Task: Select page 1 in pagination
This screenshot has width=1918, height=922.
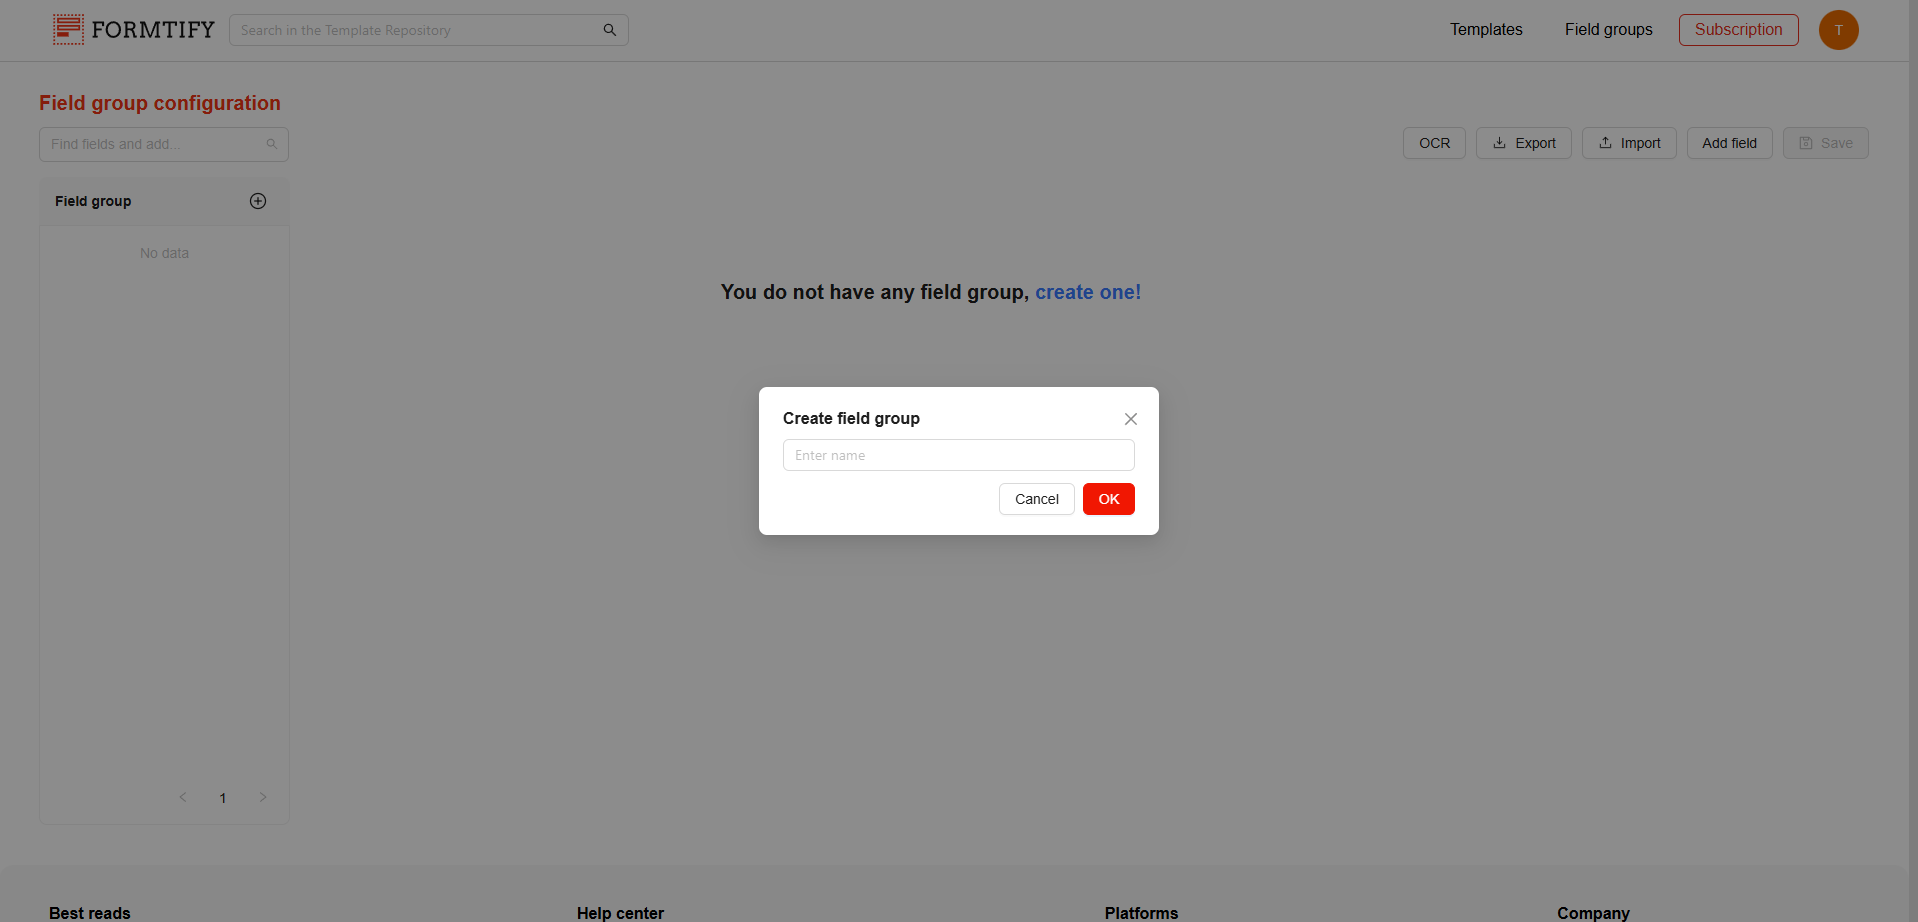Action: [223, 798]
